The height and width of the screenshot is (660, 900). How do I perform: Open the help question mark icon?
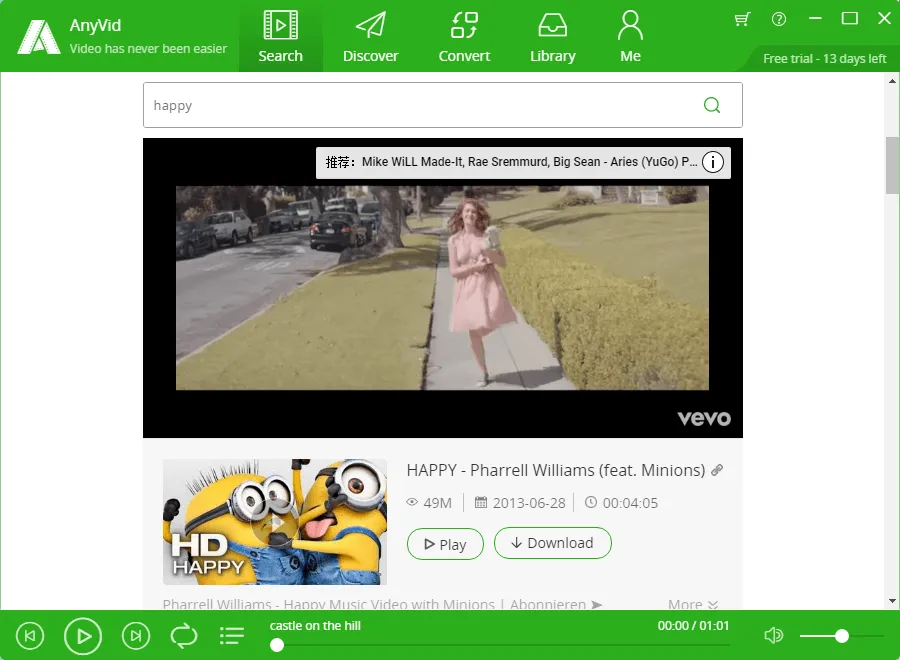(778, 20)
